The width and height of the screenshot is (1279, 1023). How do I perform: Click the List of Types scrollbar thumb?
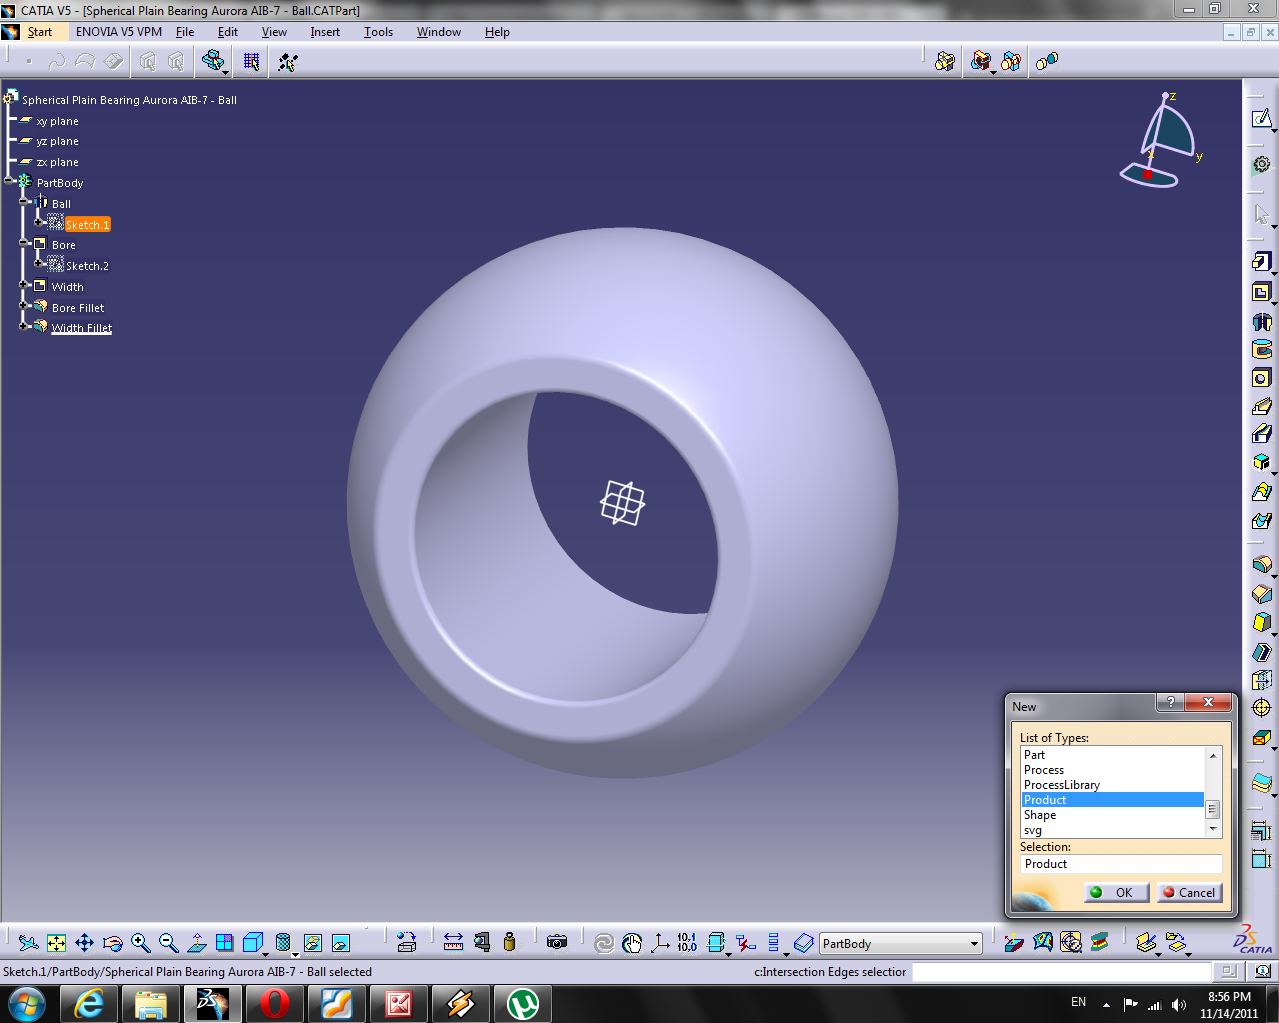1213,809
